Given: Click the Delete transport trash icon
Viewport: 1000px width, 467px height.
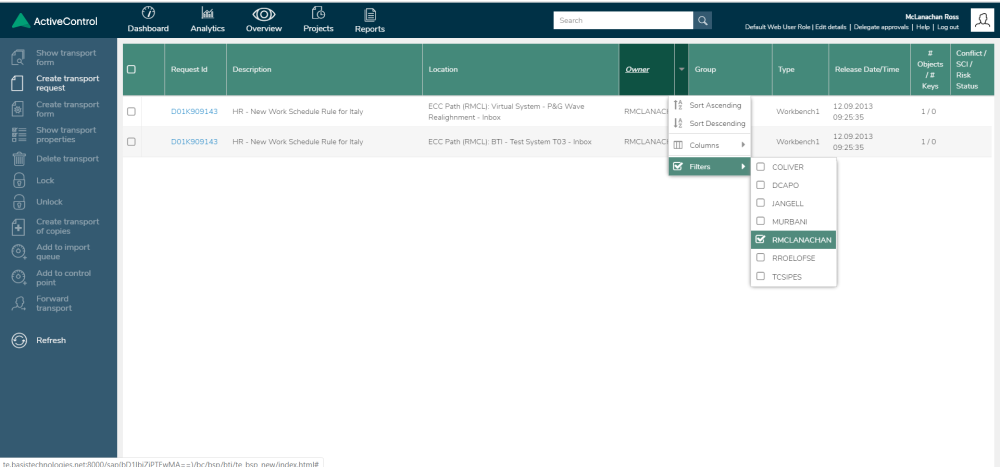Looking at the screenshot, I should click(x=19, y=159).
